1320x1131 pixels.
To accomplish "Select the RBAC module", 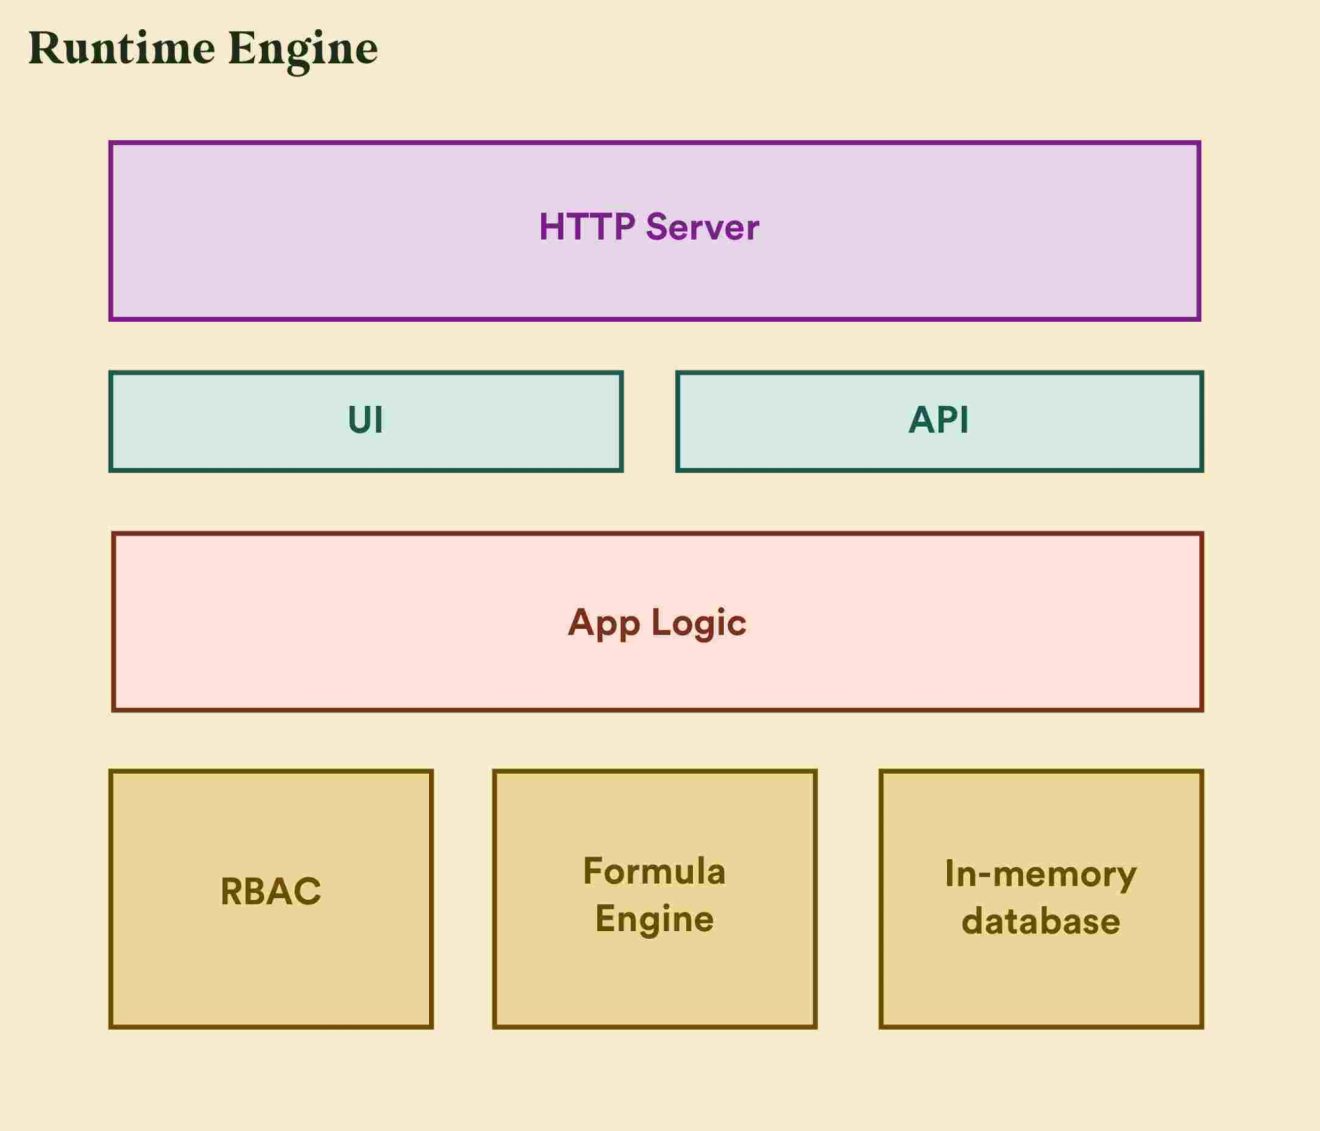I will click(x=270, y=898).
